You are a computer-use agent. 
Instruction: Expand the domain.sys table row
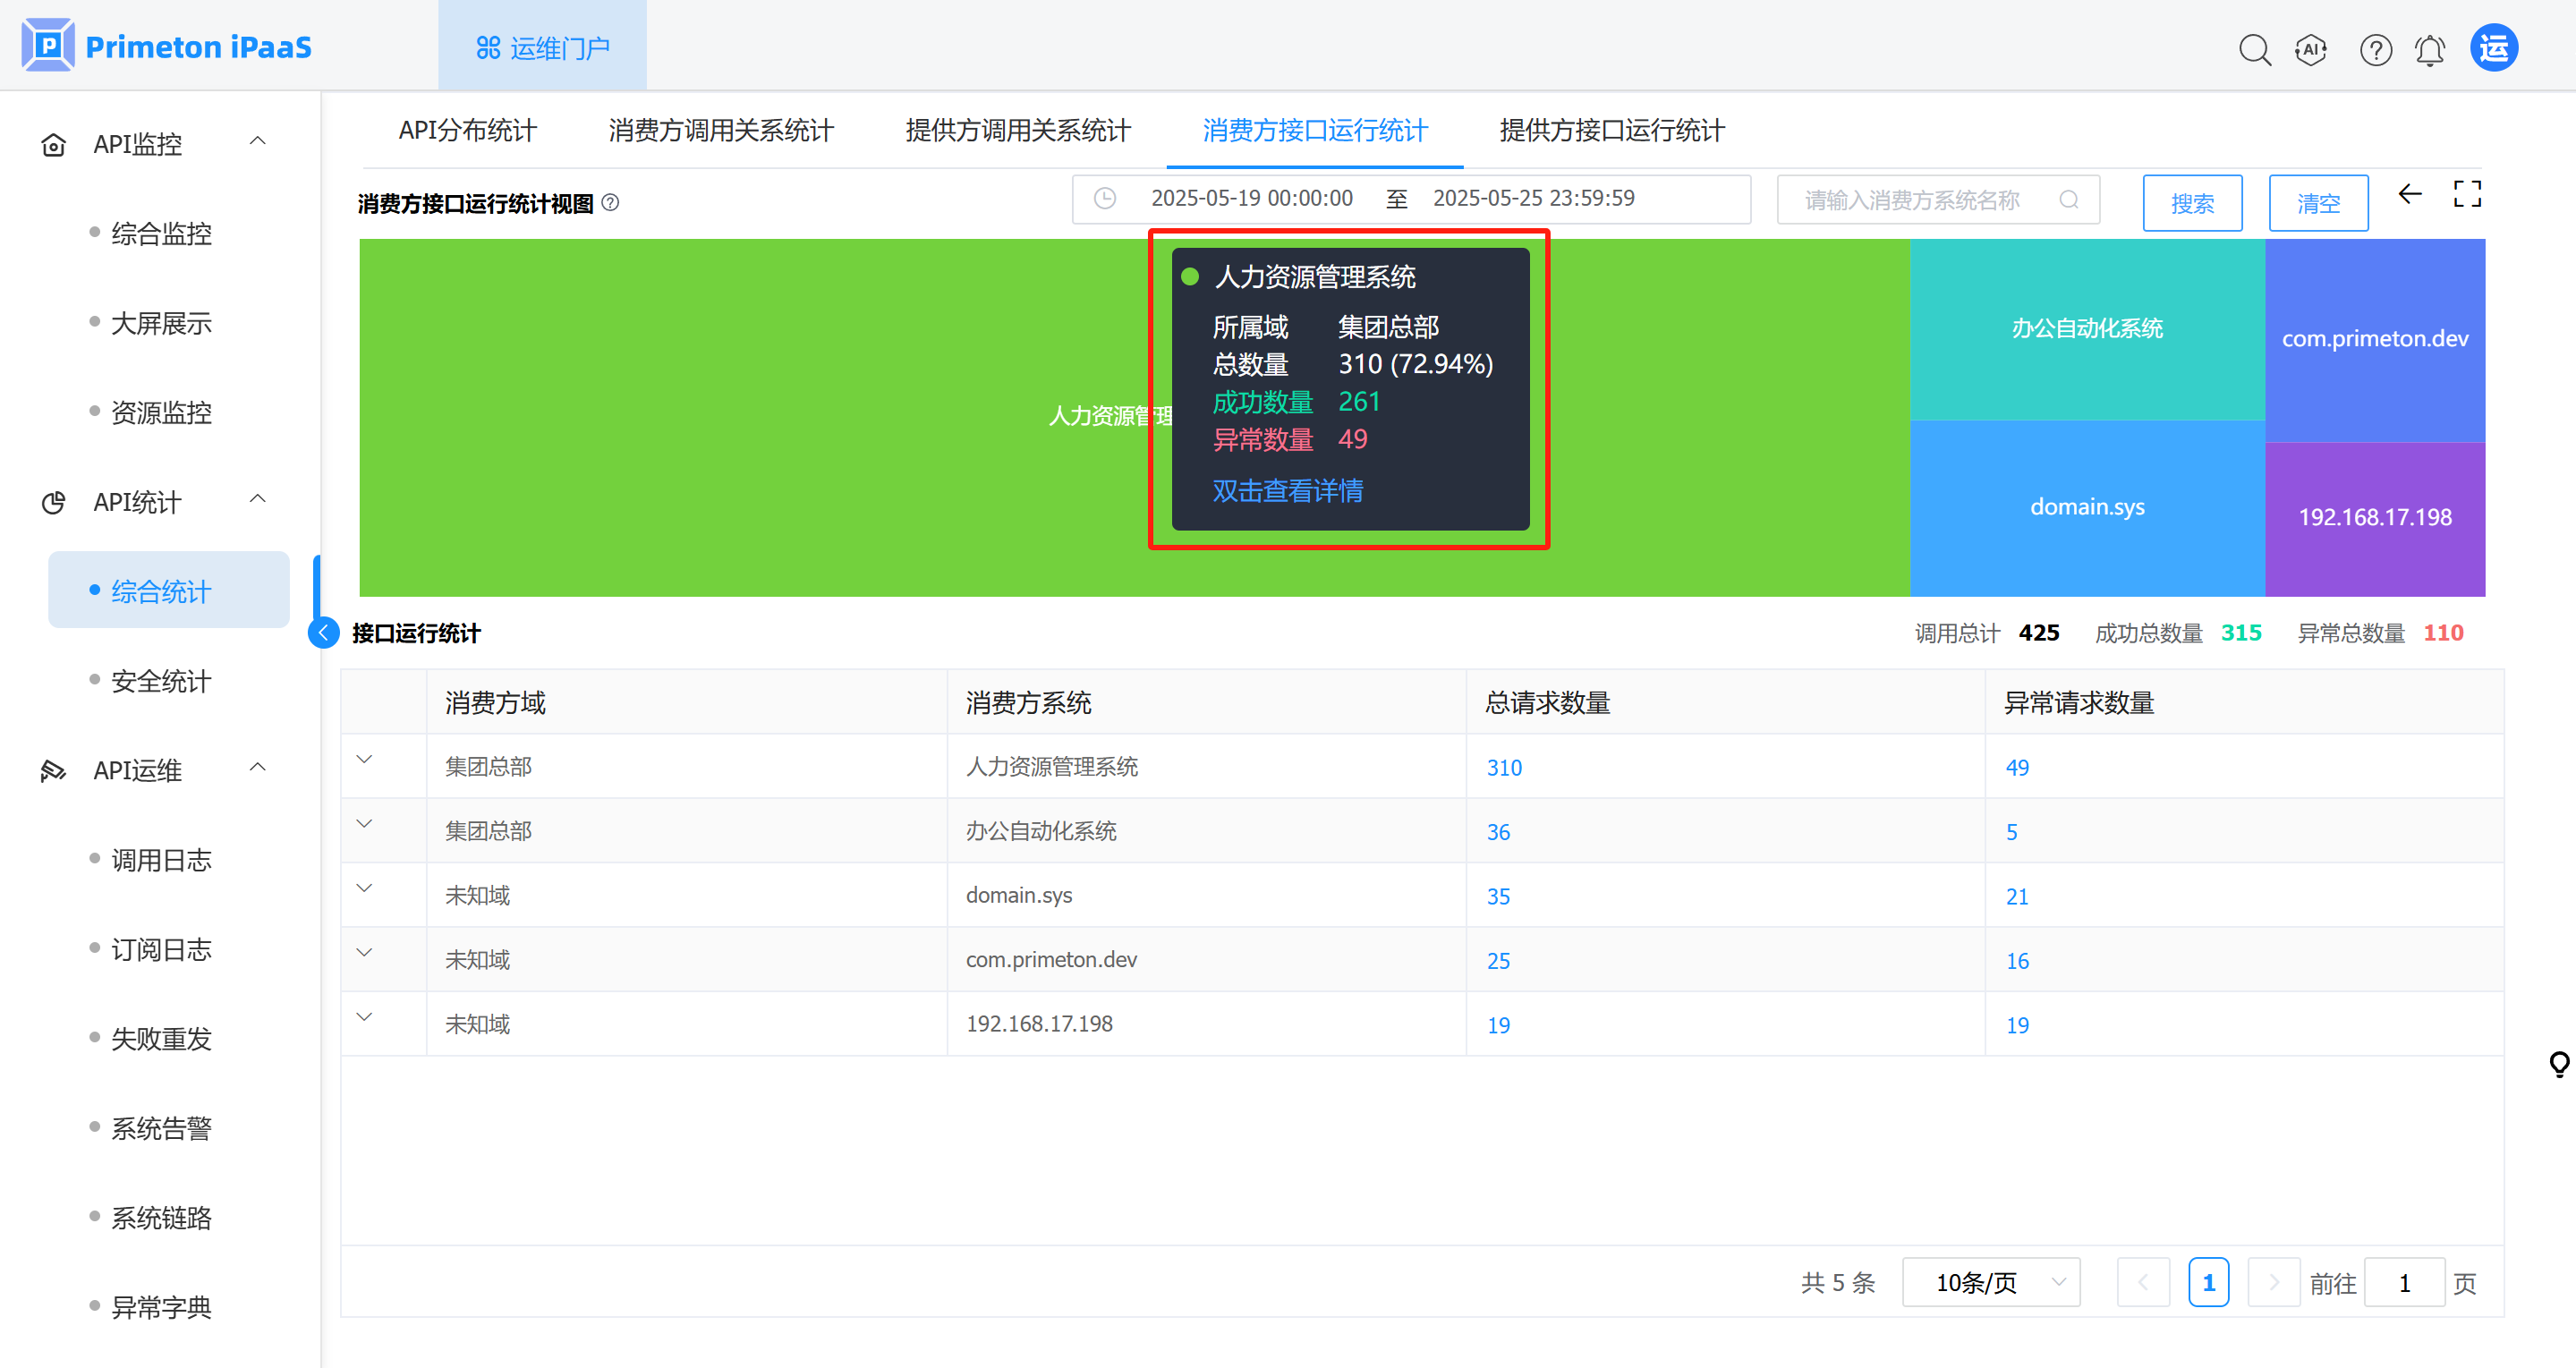tap(365, 889)
